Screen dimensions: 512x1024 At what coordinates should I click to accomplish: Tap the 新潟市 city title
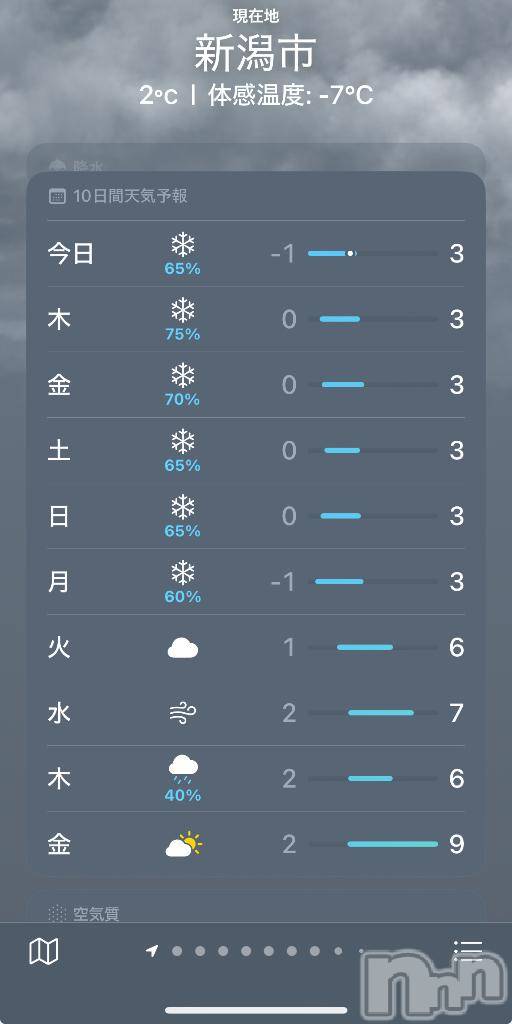pyautogui.click(x=255, y=54)
